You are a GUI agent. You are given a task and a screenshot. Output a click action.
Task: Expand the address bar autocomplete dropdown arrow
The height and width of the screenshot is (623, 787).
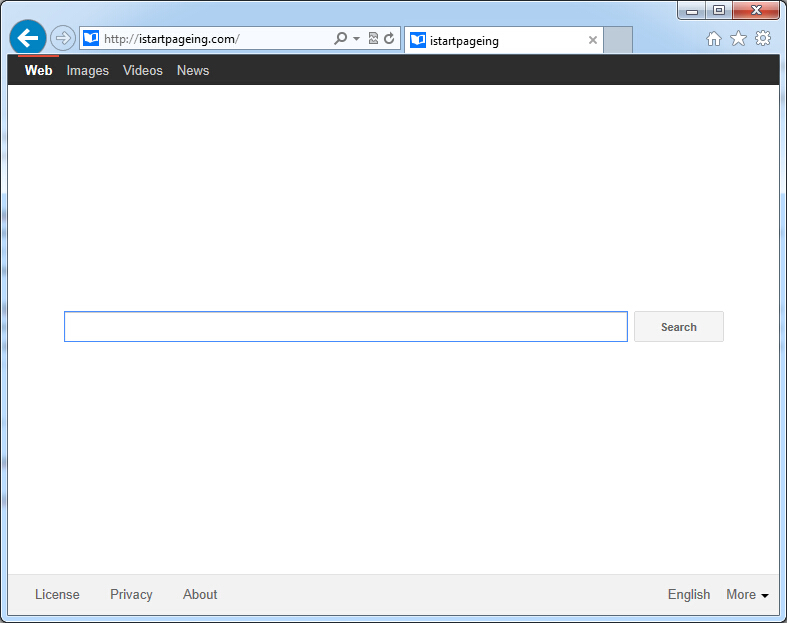356,39
